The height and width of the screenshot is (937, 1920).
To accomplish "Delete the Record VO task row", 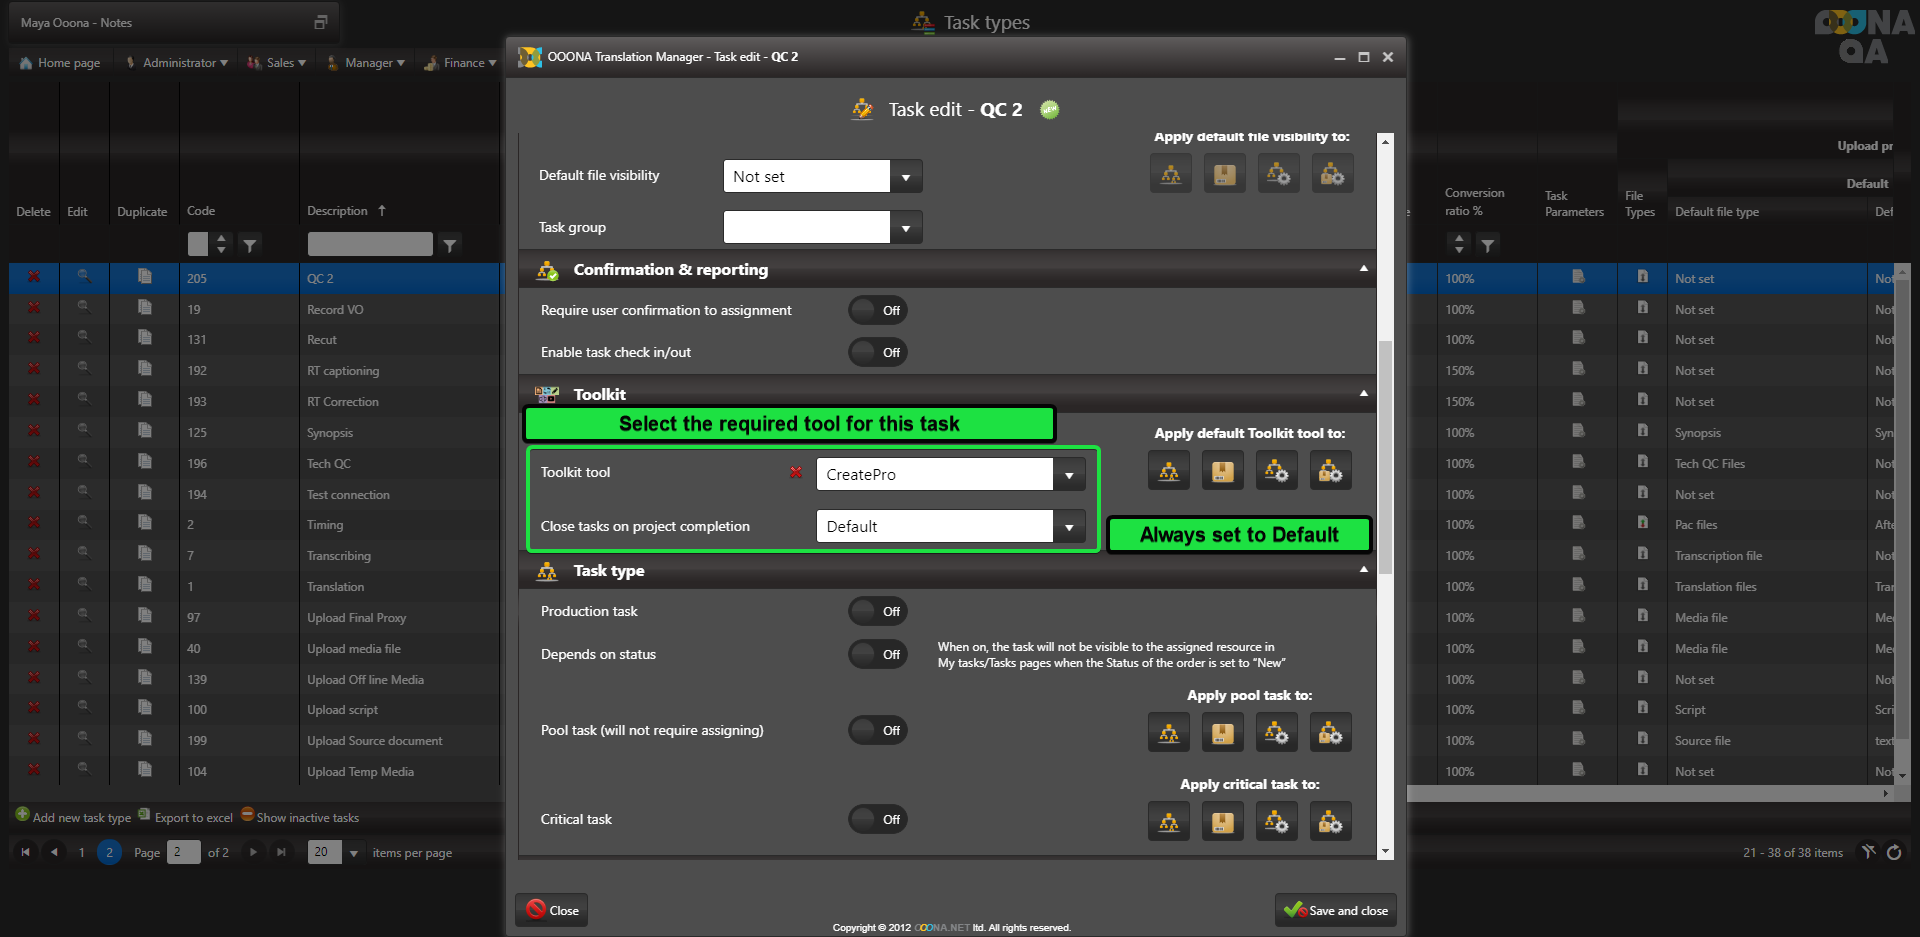I will [34, 309].
